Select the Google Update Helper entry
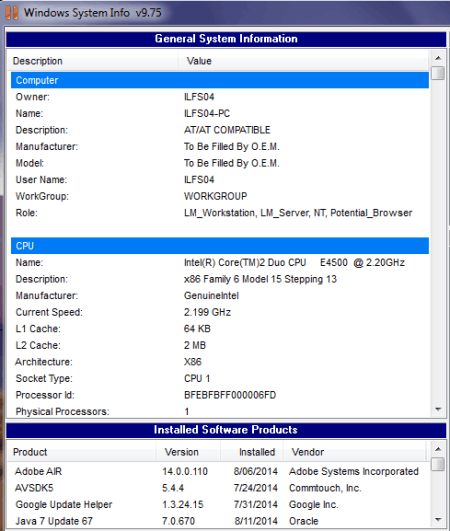 coord(218,505)
